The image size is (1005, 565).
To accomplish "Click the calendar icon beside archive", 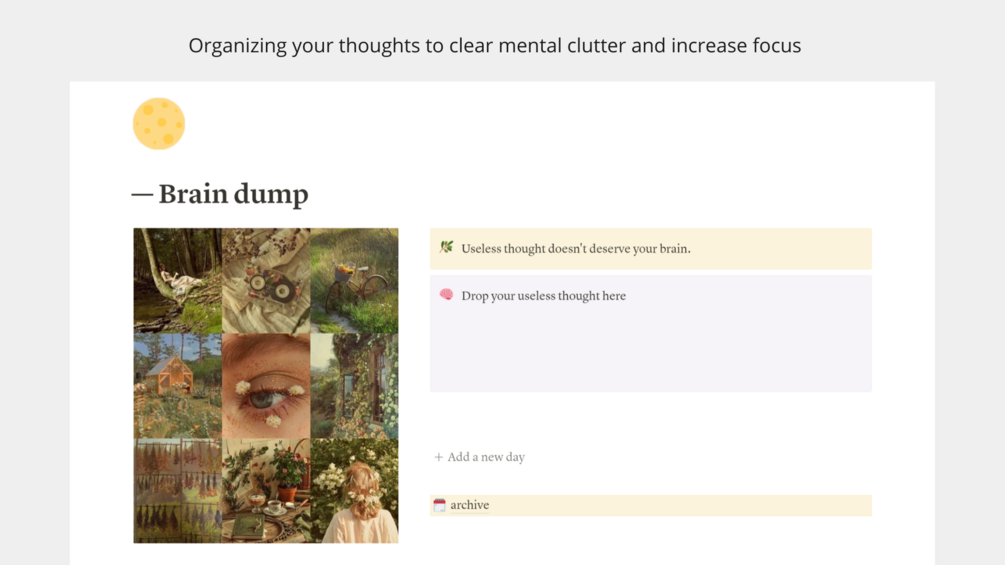I will [439, 505].
